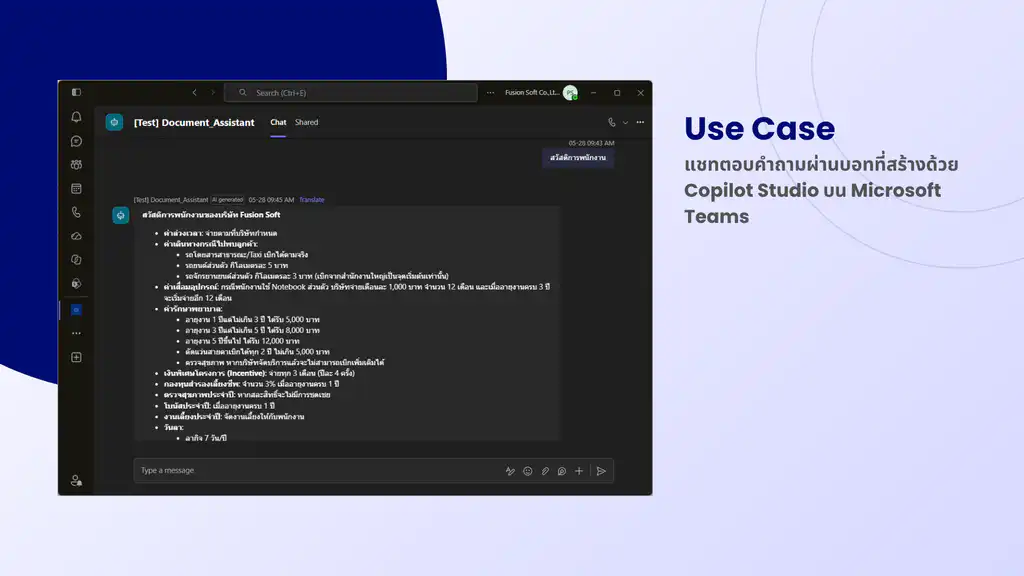Viewport: 1024px width, 576px height.
Task: Click the Fusion Soft Co. account name
Action: 532,93
